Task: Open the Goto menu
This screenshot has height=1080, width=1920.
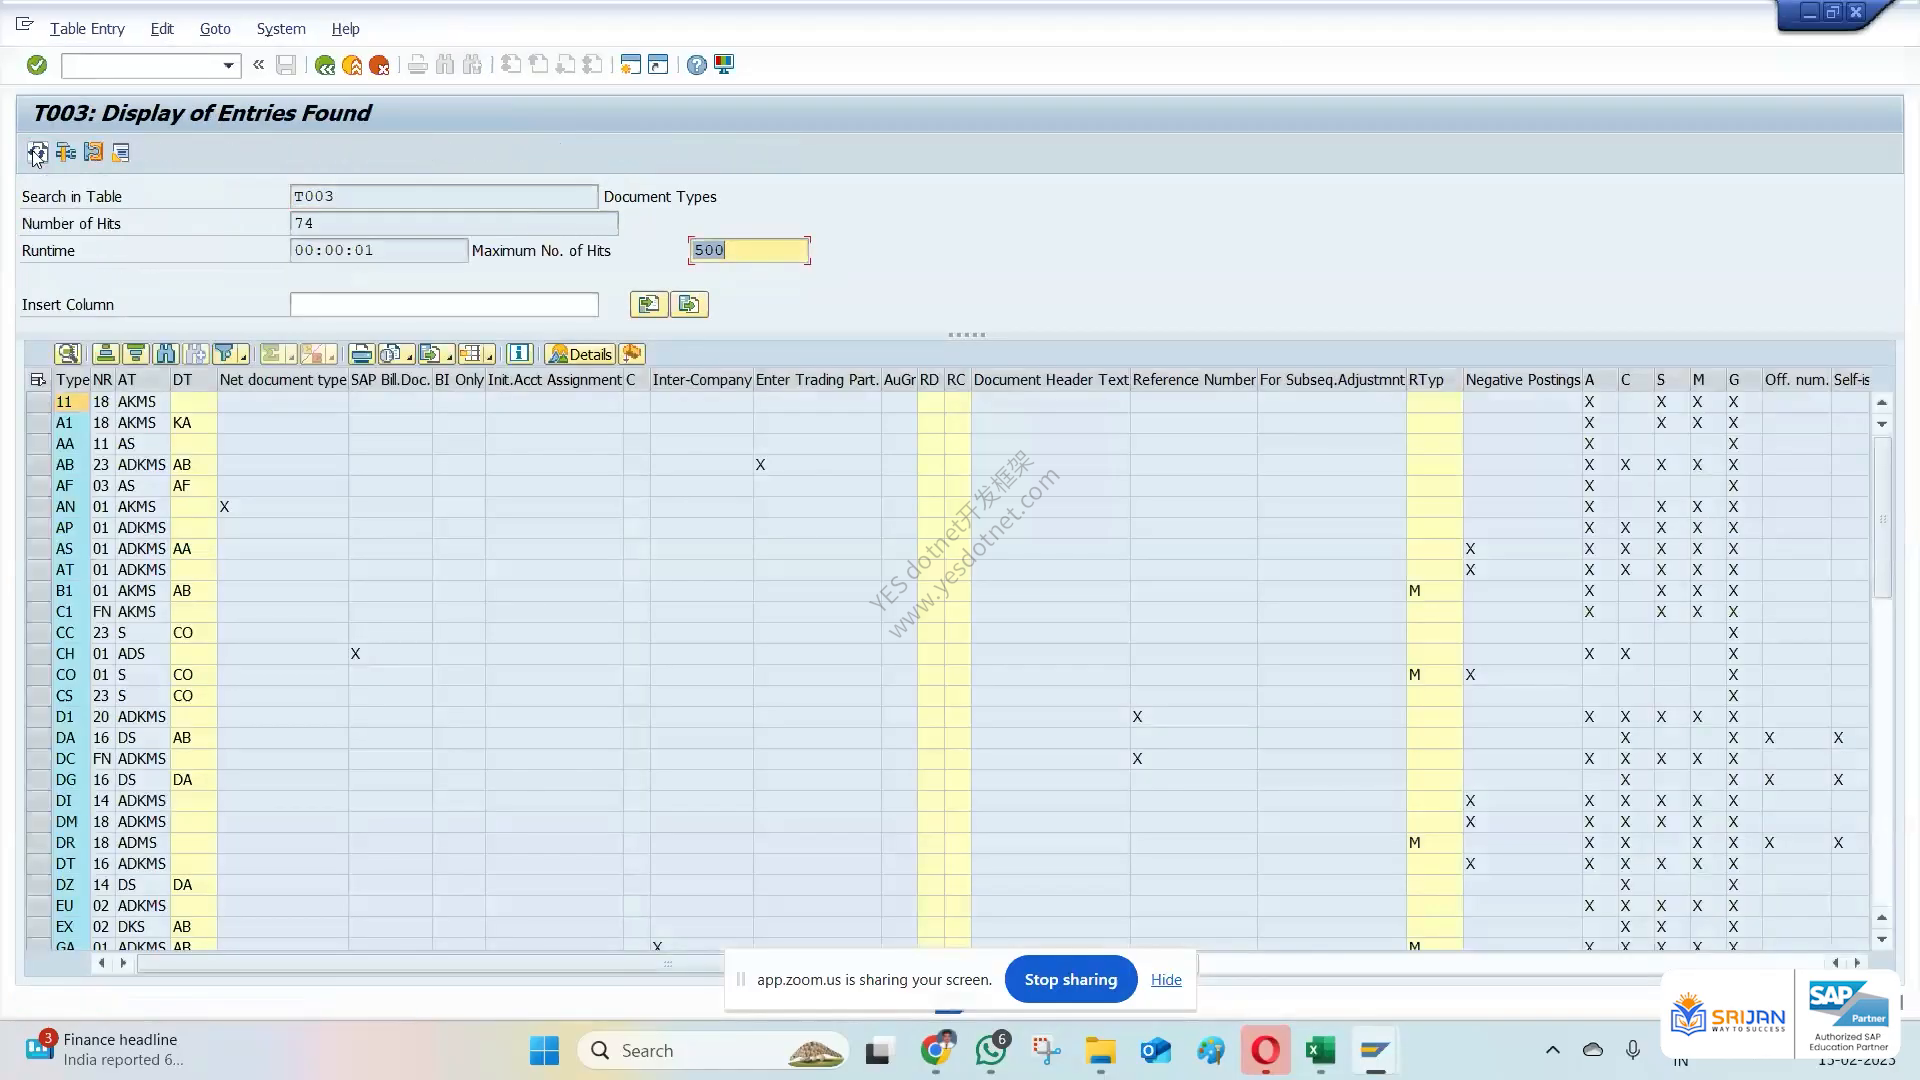Action: click(215, 29)
